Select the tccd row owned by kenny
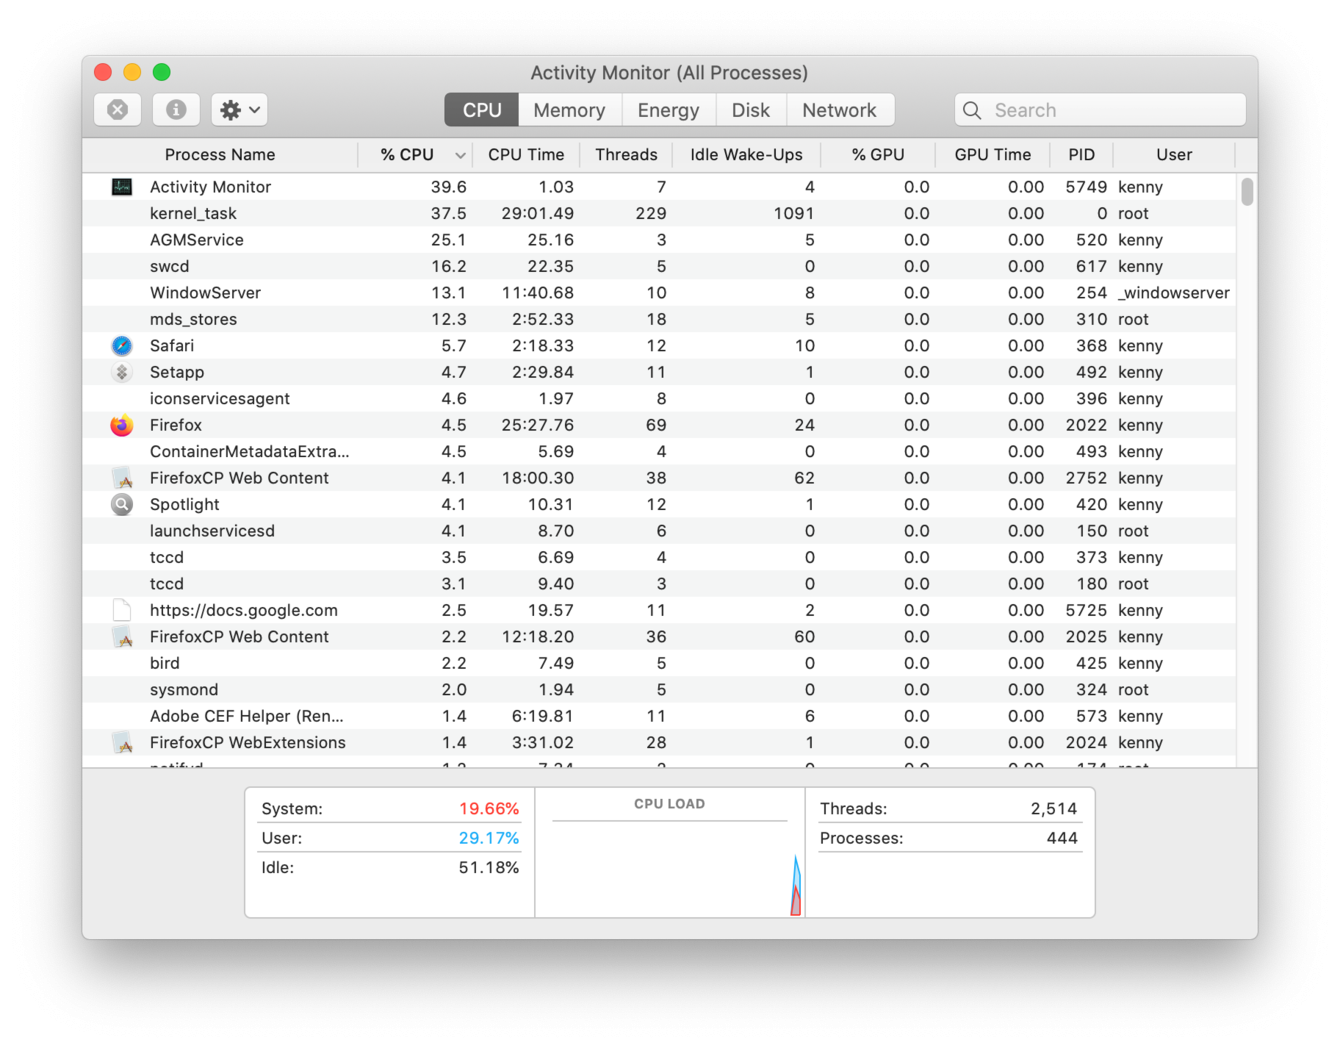 660,557
